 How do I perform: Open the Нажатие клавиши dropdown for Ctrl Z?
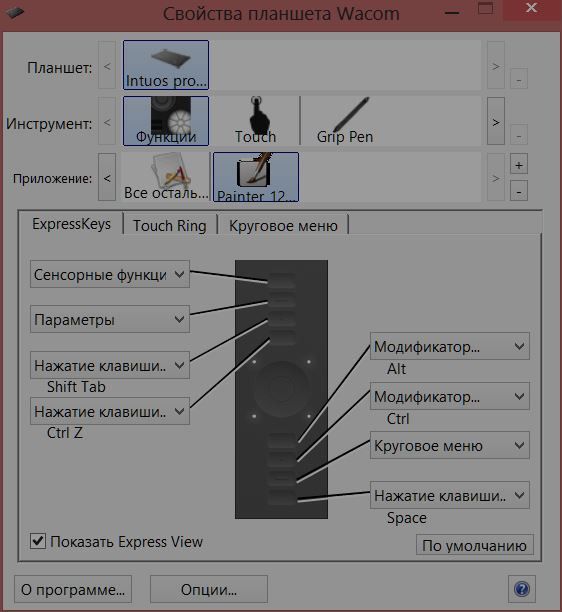(x=110, y=411)
